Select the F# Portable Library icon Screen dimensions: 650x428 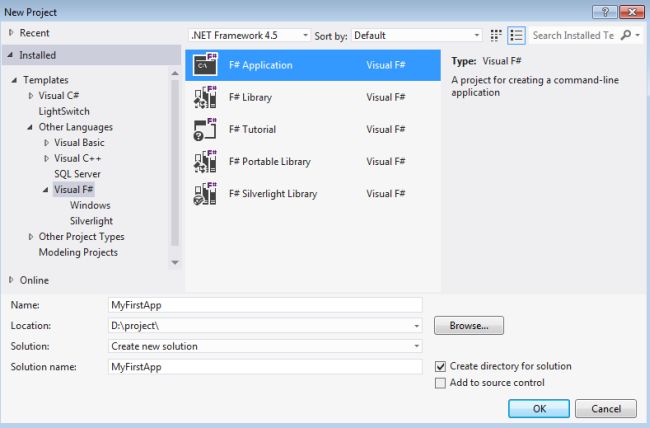coord(205,161)
